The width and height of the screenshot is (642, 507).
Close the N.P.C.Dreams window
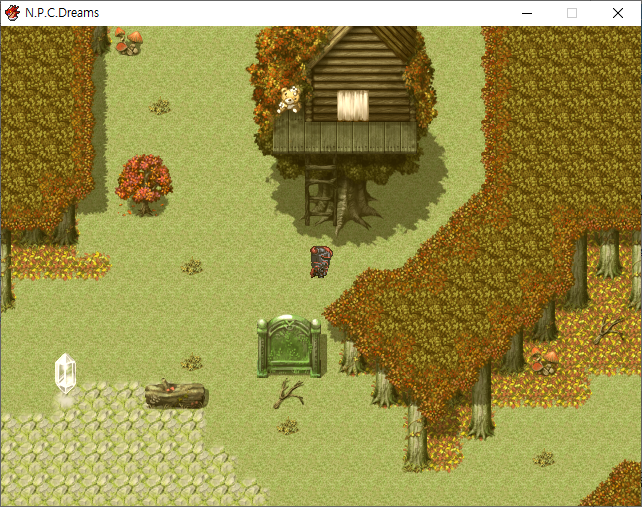[x=618, y=13]
